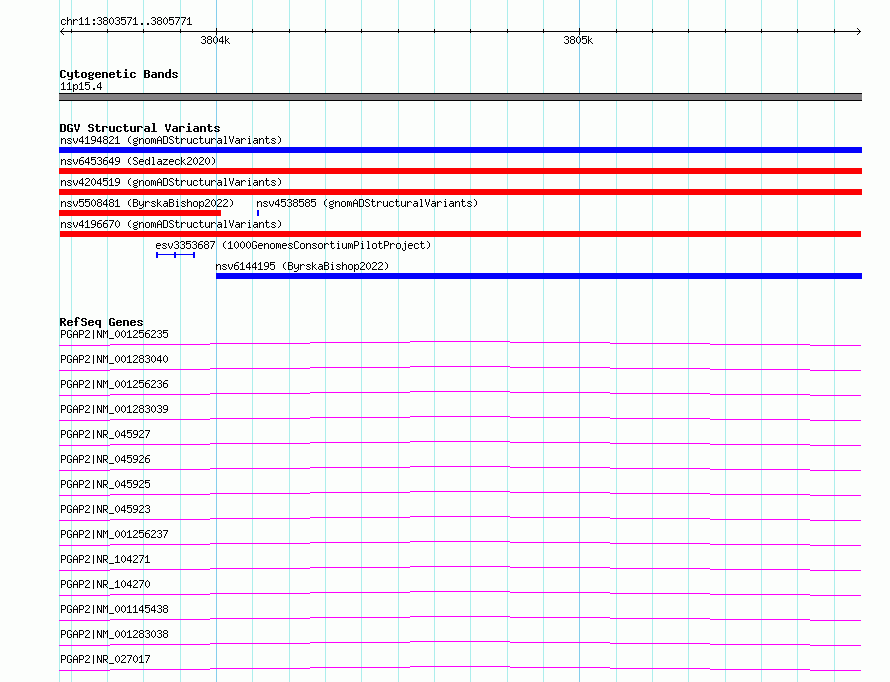
Task: Open variant label nsv4196670
Action: tap(171, 224)
